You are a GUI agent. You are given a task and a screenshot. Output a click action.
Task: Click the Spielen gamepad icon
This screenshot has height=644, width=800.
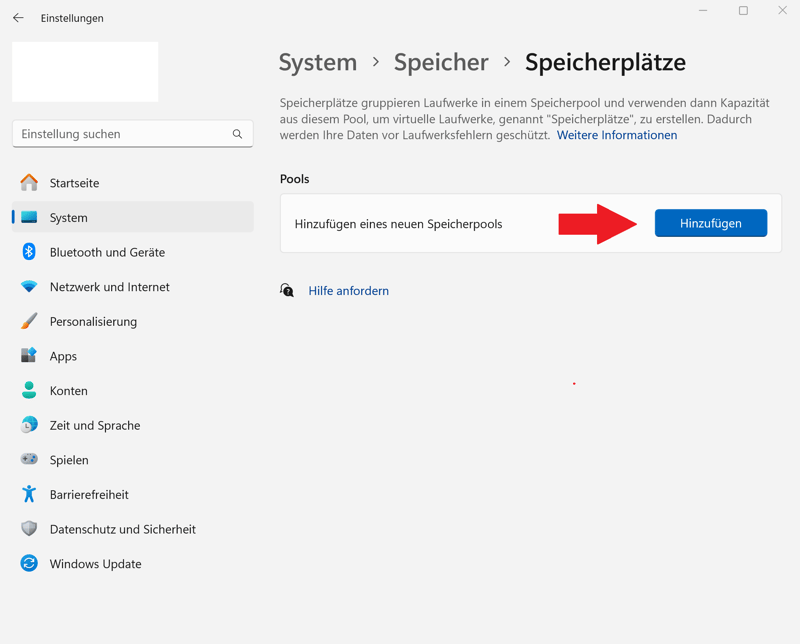coord(29,460)
